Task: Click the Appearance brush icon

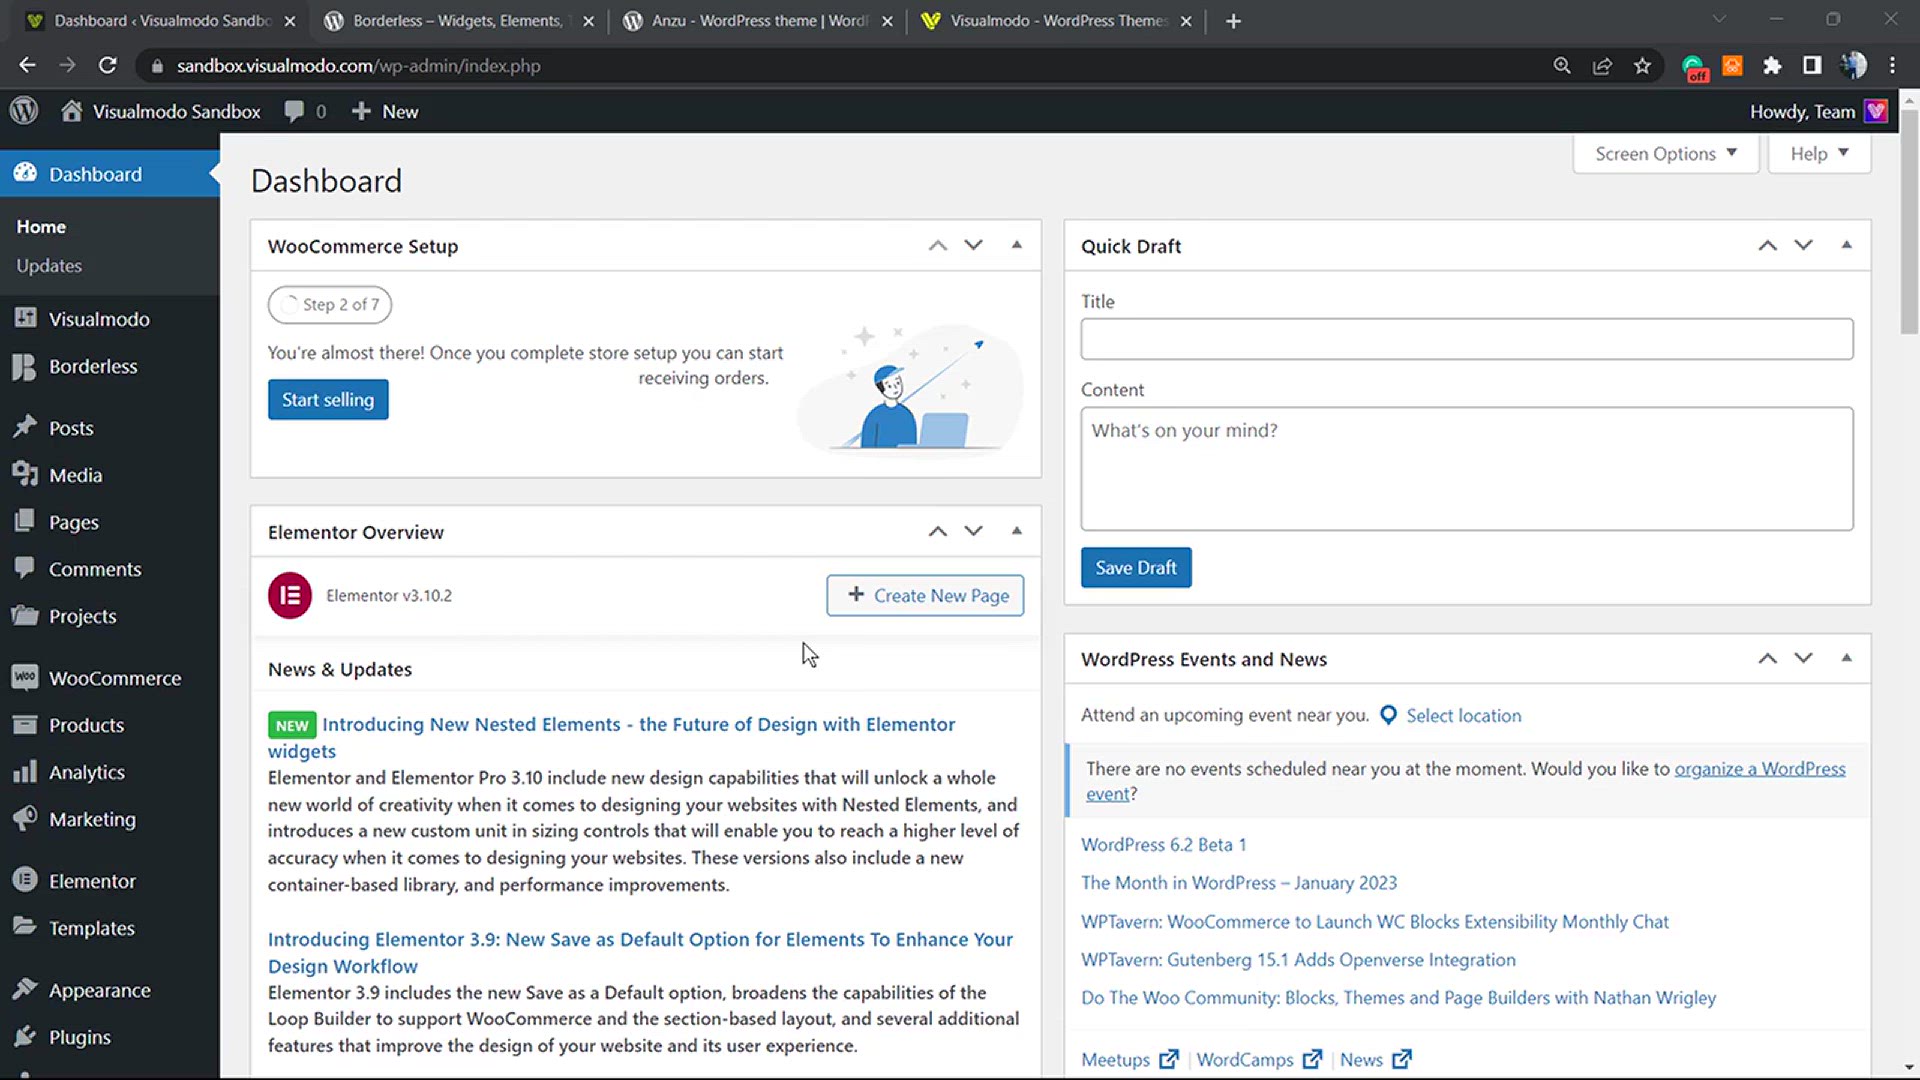Action: pyautogui.click(x=25, y=989)
